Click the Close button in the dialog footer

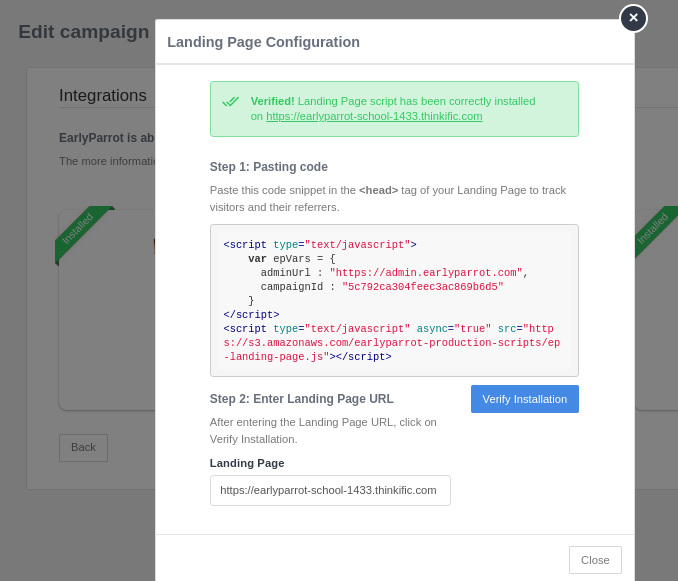point(595,560)
